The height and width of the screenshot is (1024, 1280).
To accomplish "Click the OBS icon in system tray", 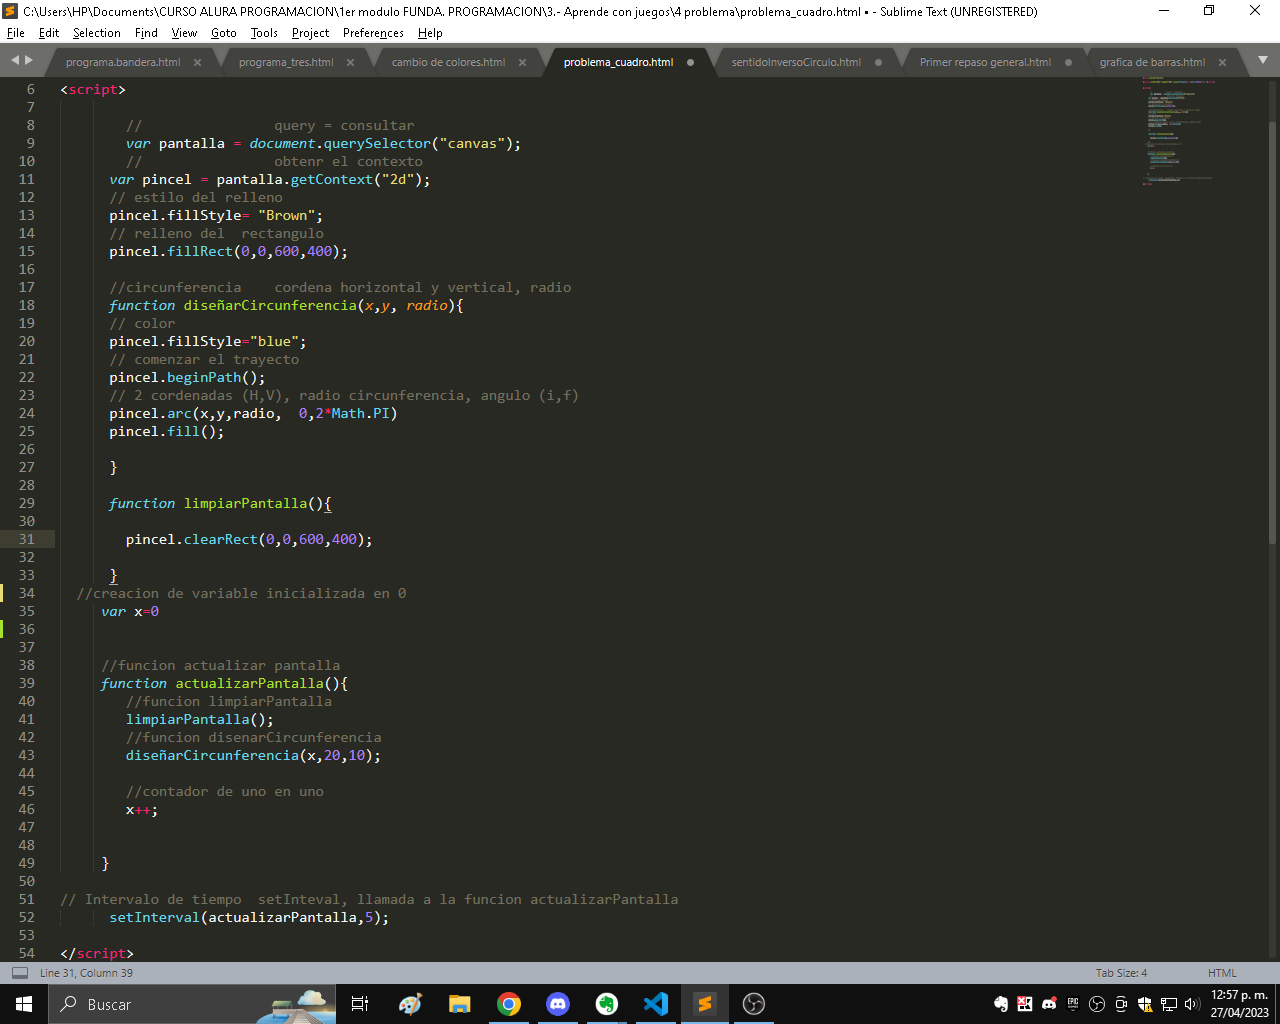I will click(1097, 1004).
